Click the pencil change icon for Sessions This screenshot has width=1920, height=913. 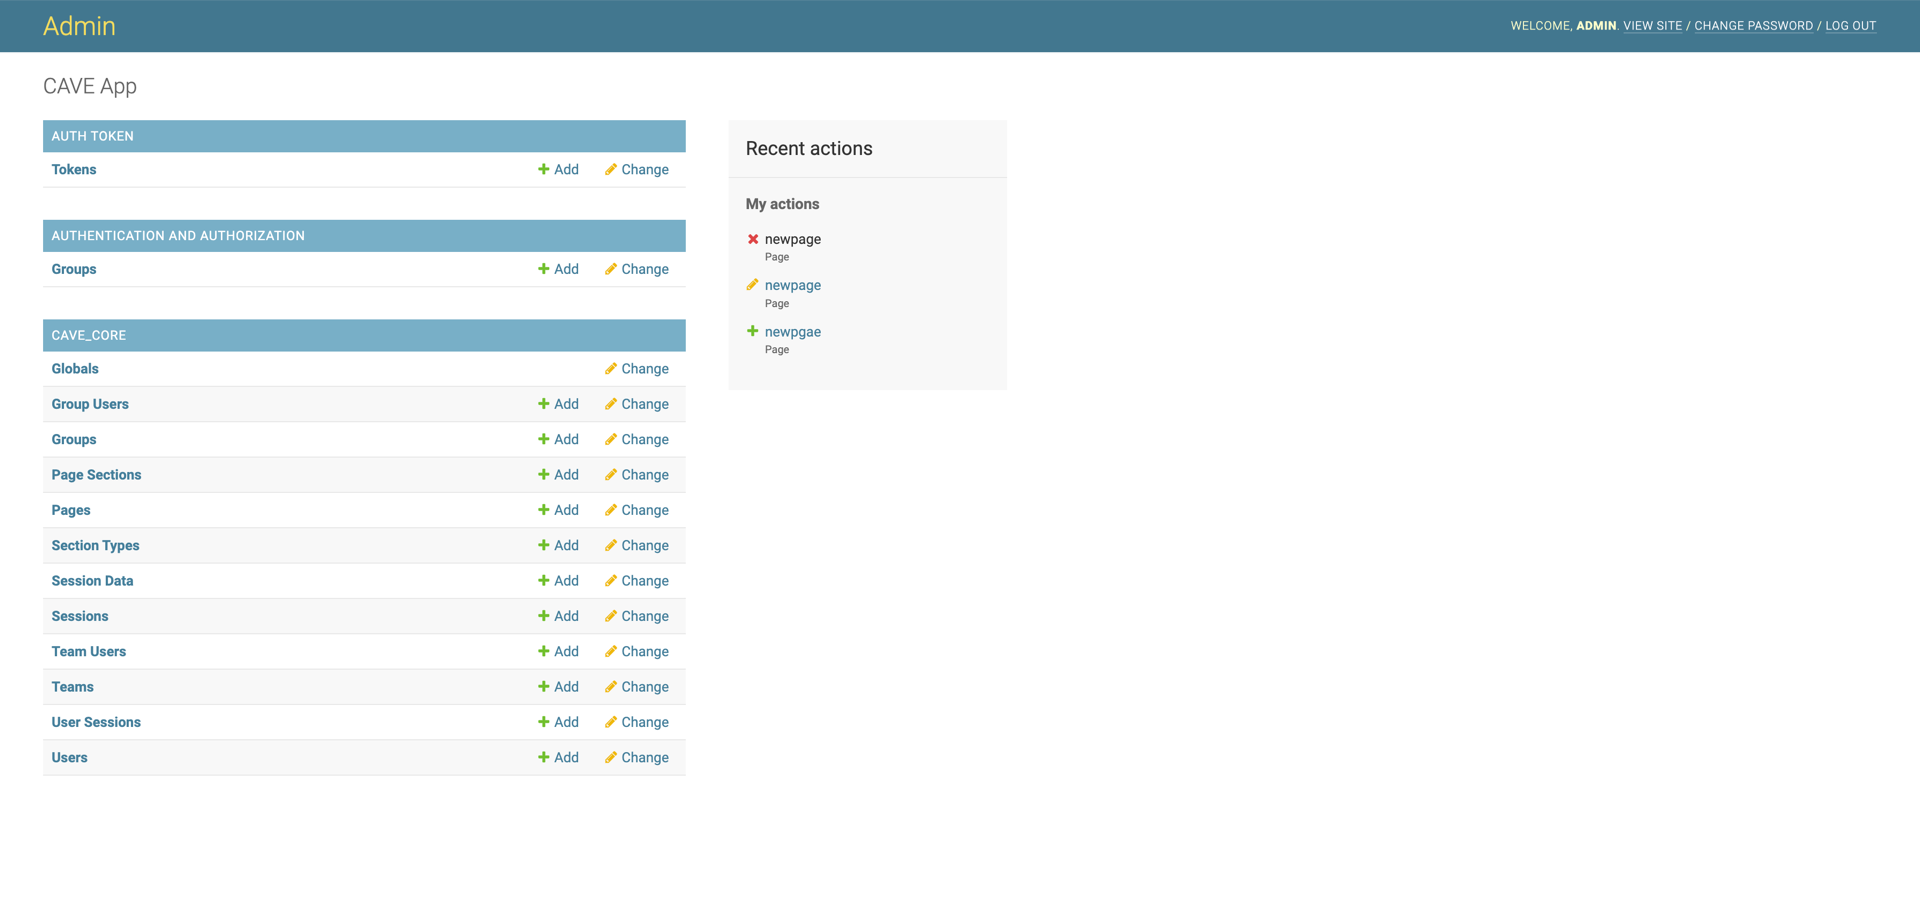click(x=610, y=616)
